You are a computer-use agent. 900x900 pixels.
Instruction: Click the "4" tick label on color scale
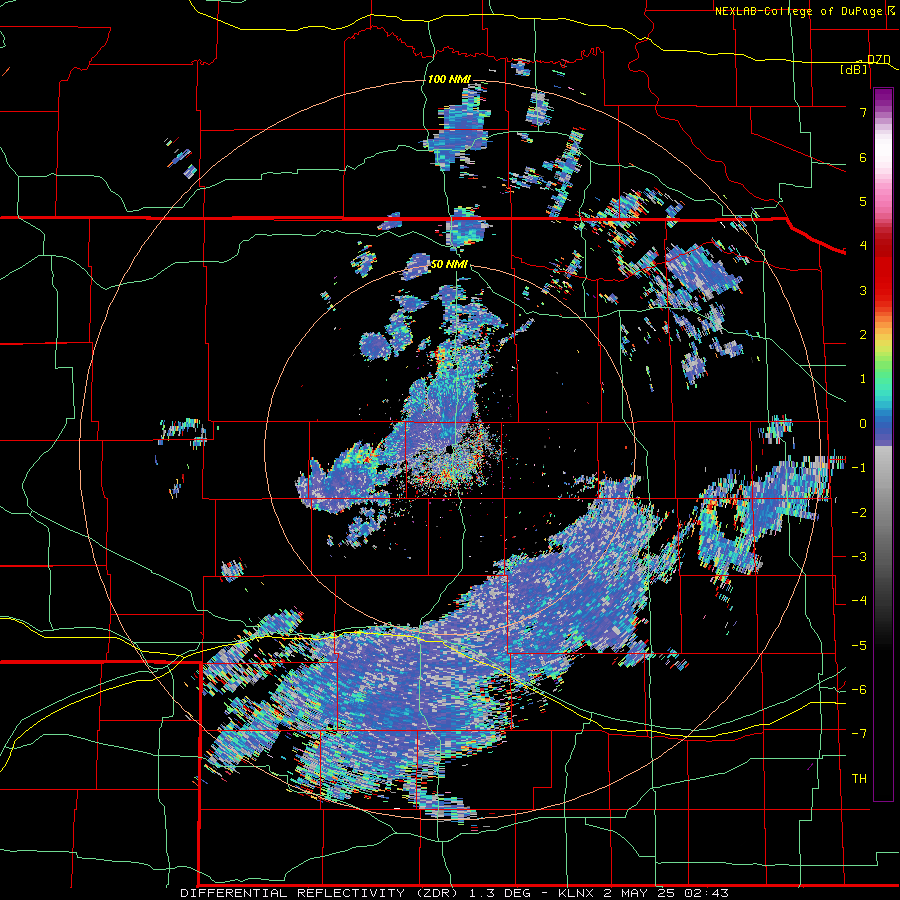863,246
